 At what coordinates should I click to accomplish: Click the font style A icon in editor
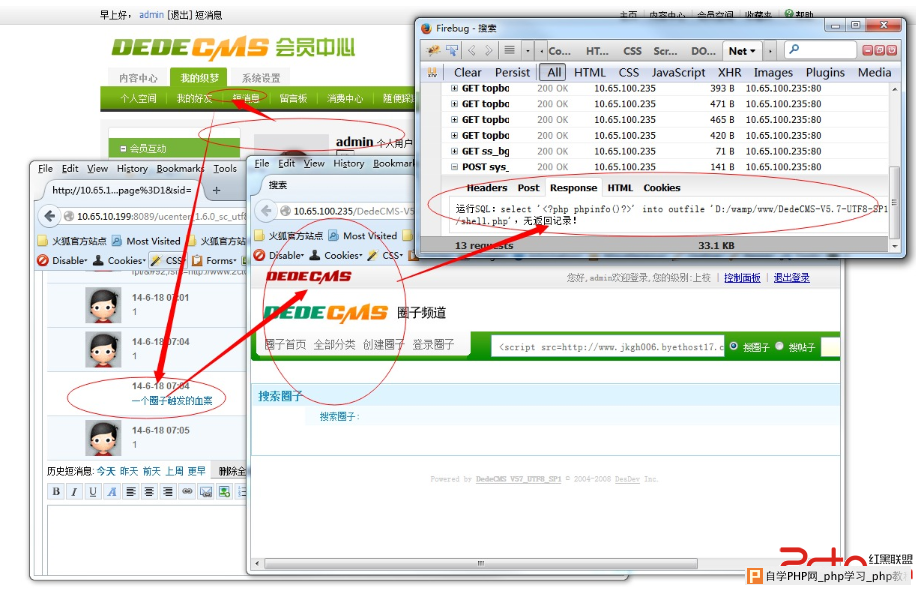(x=112, y=492)
